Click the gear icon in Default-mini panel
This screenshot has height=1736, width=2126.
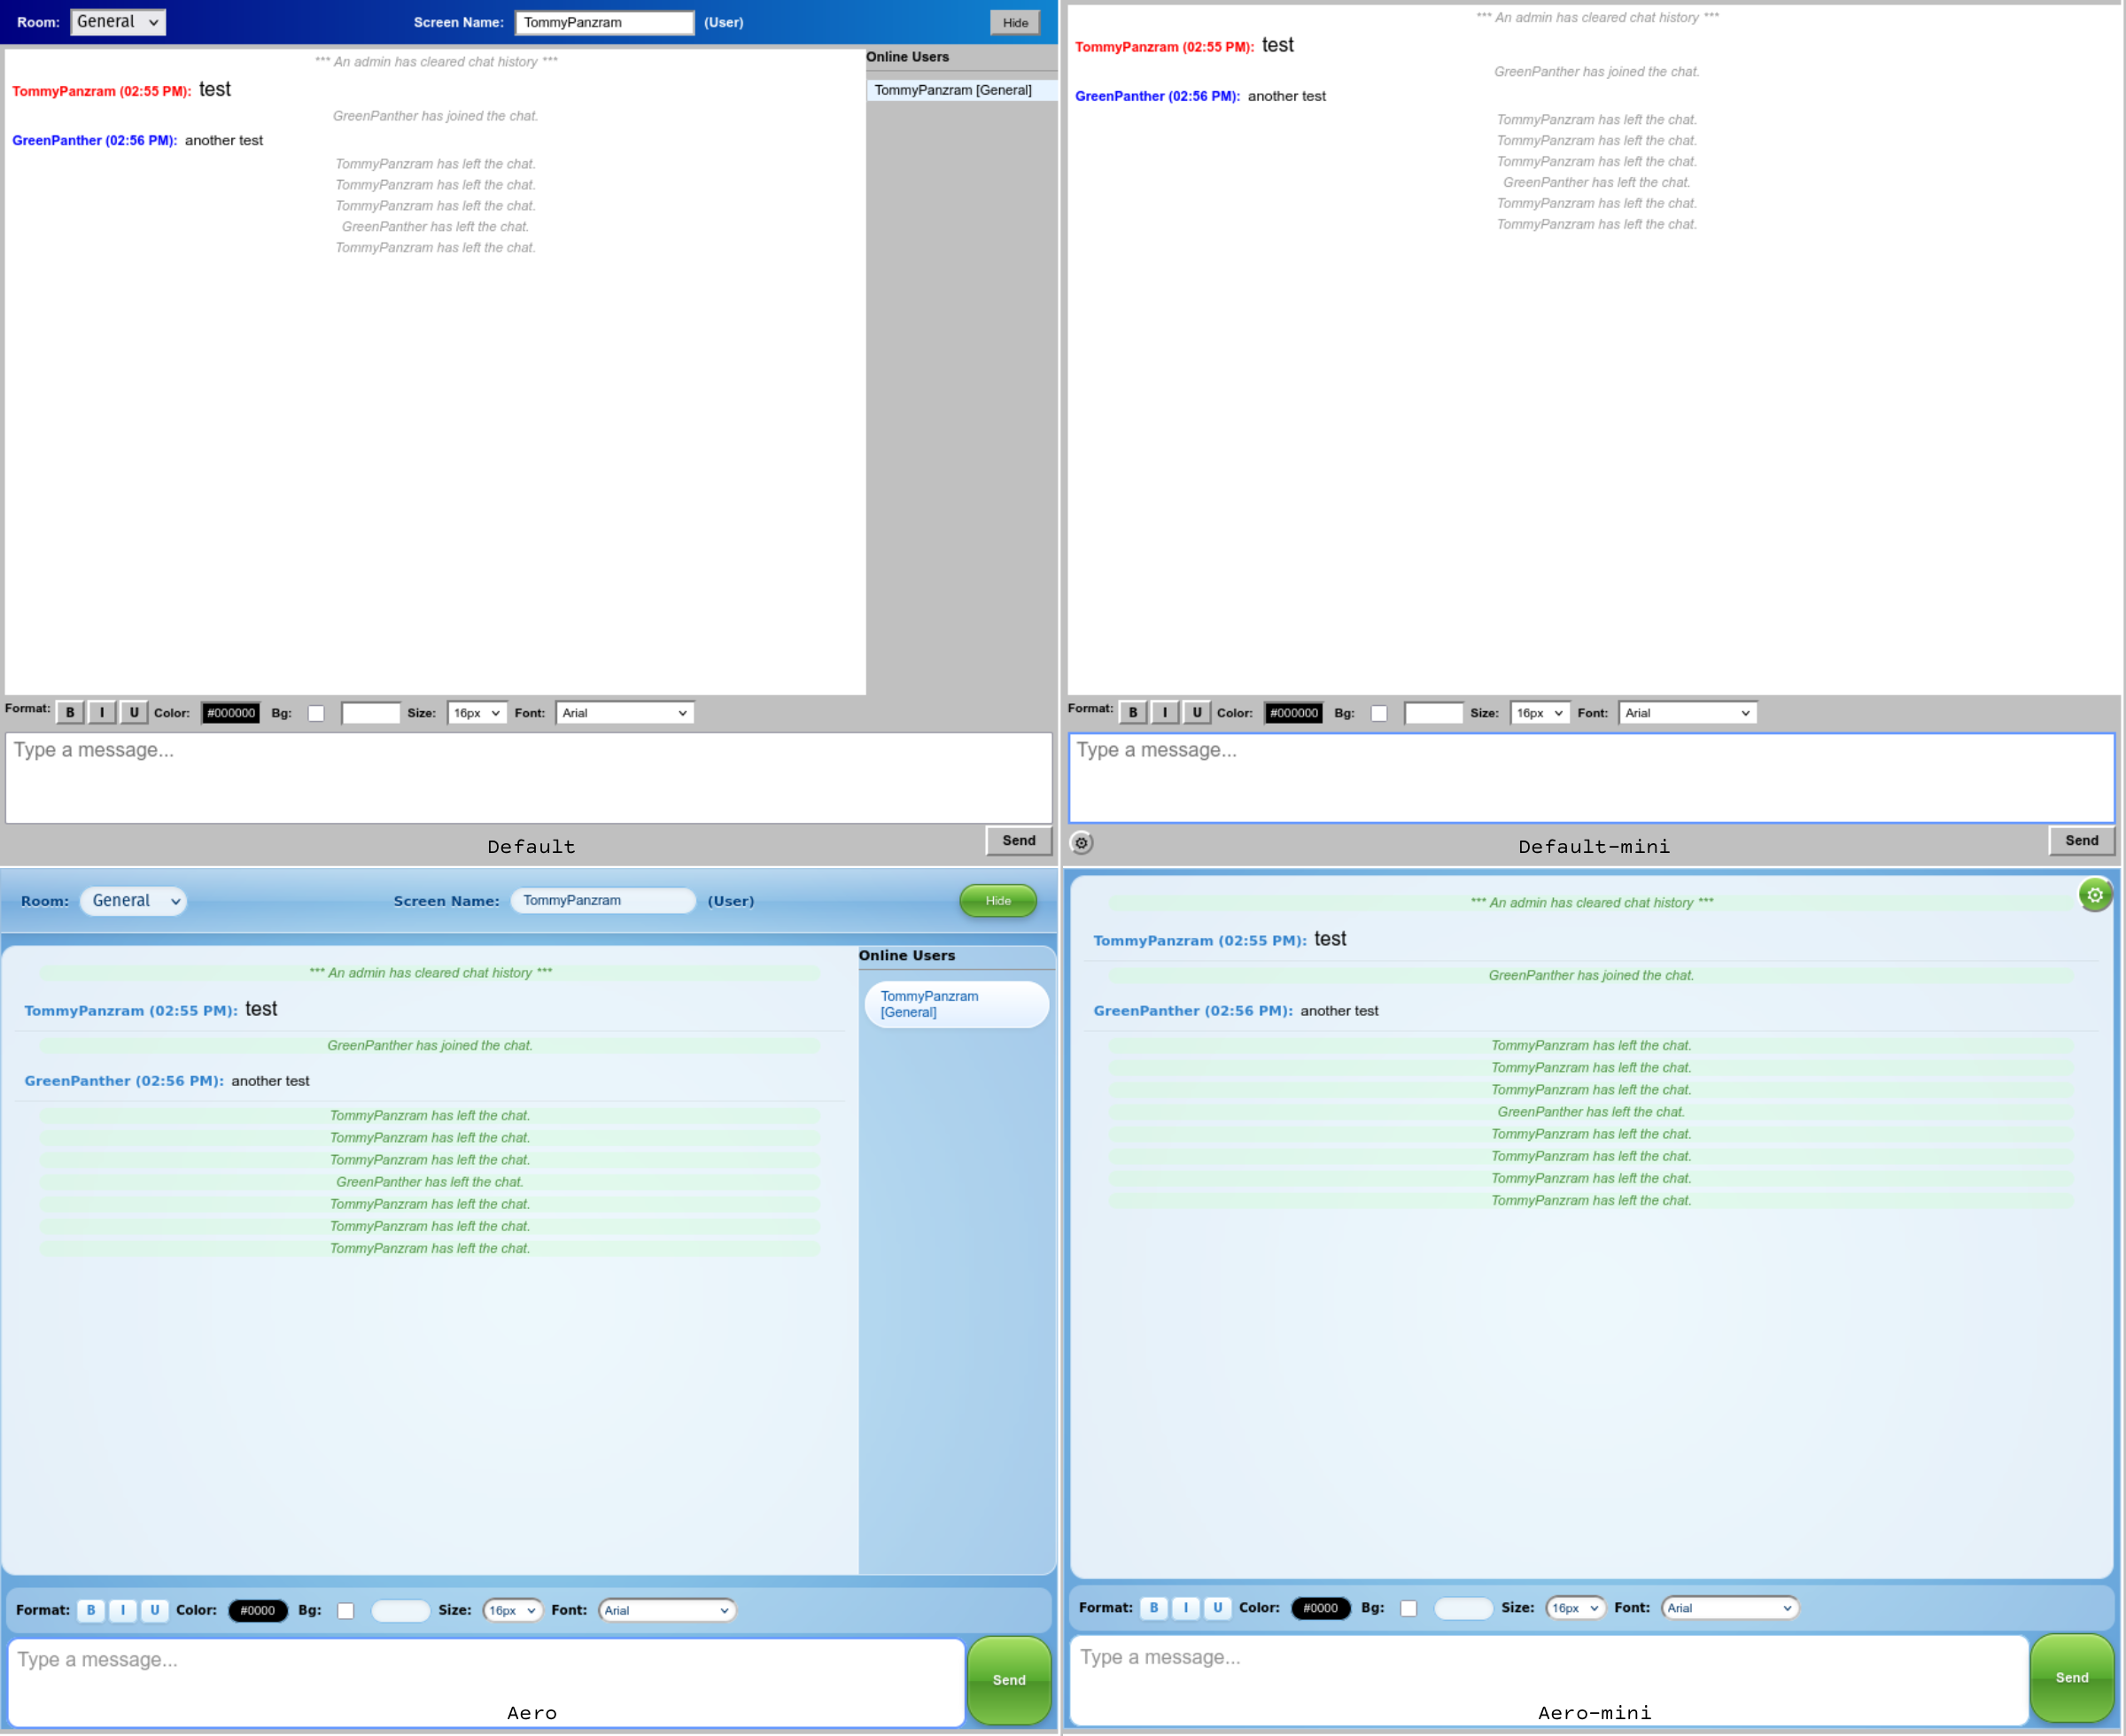[1081, 843]
